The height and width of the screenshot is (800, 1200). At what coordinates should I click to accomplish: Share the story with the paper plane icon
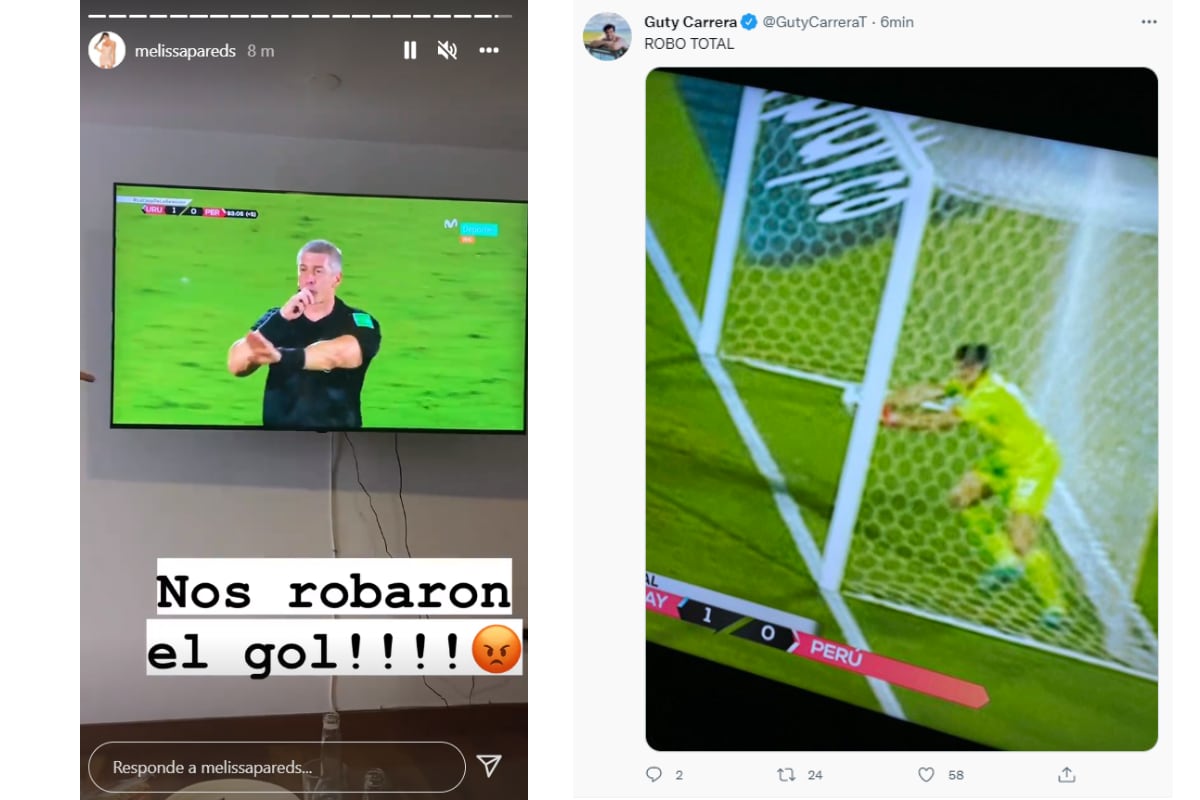click(489, 766)
